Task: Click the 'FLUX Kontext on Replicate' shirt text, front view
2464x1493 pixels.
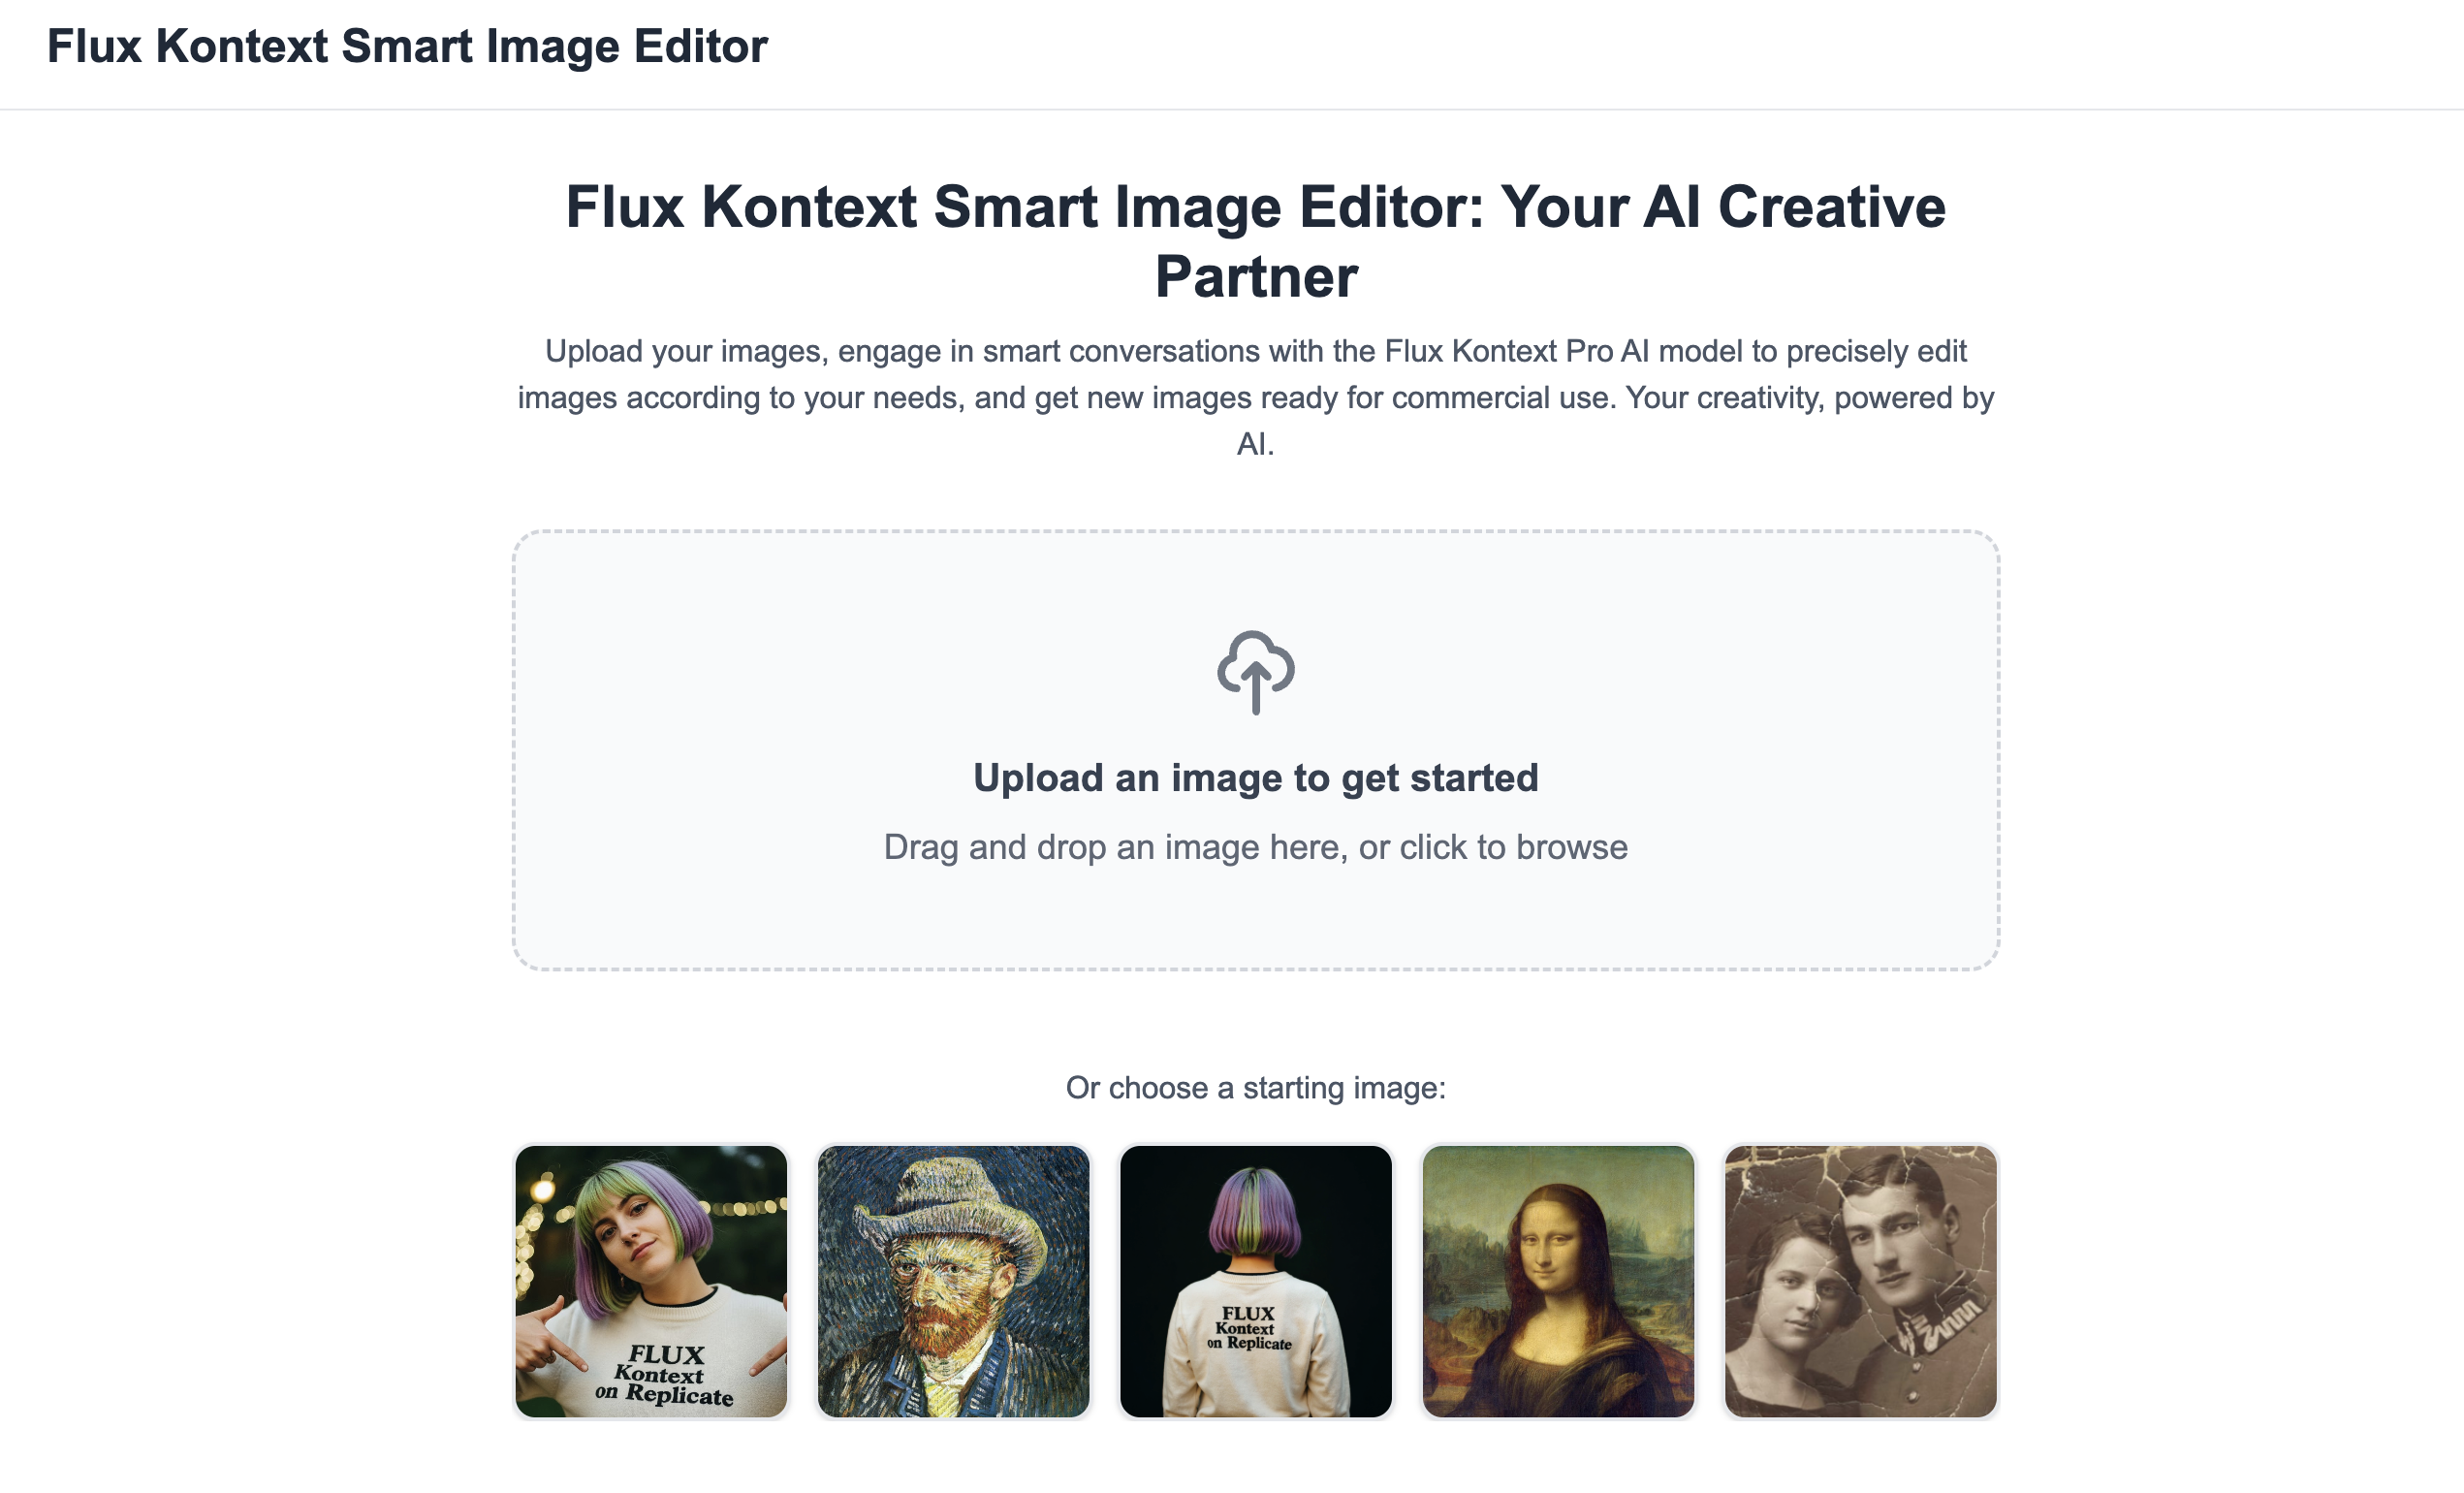Action: (665, 1376)
